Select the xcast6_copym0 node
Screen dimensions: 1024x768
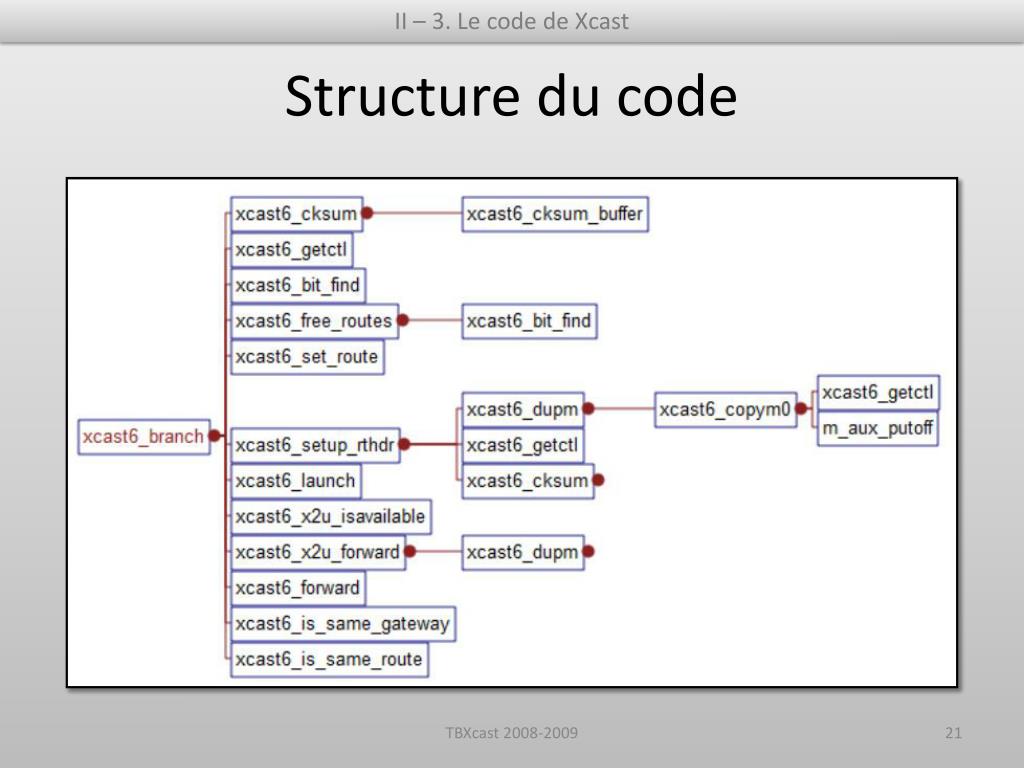click(726, 410)
